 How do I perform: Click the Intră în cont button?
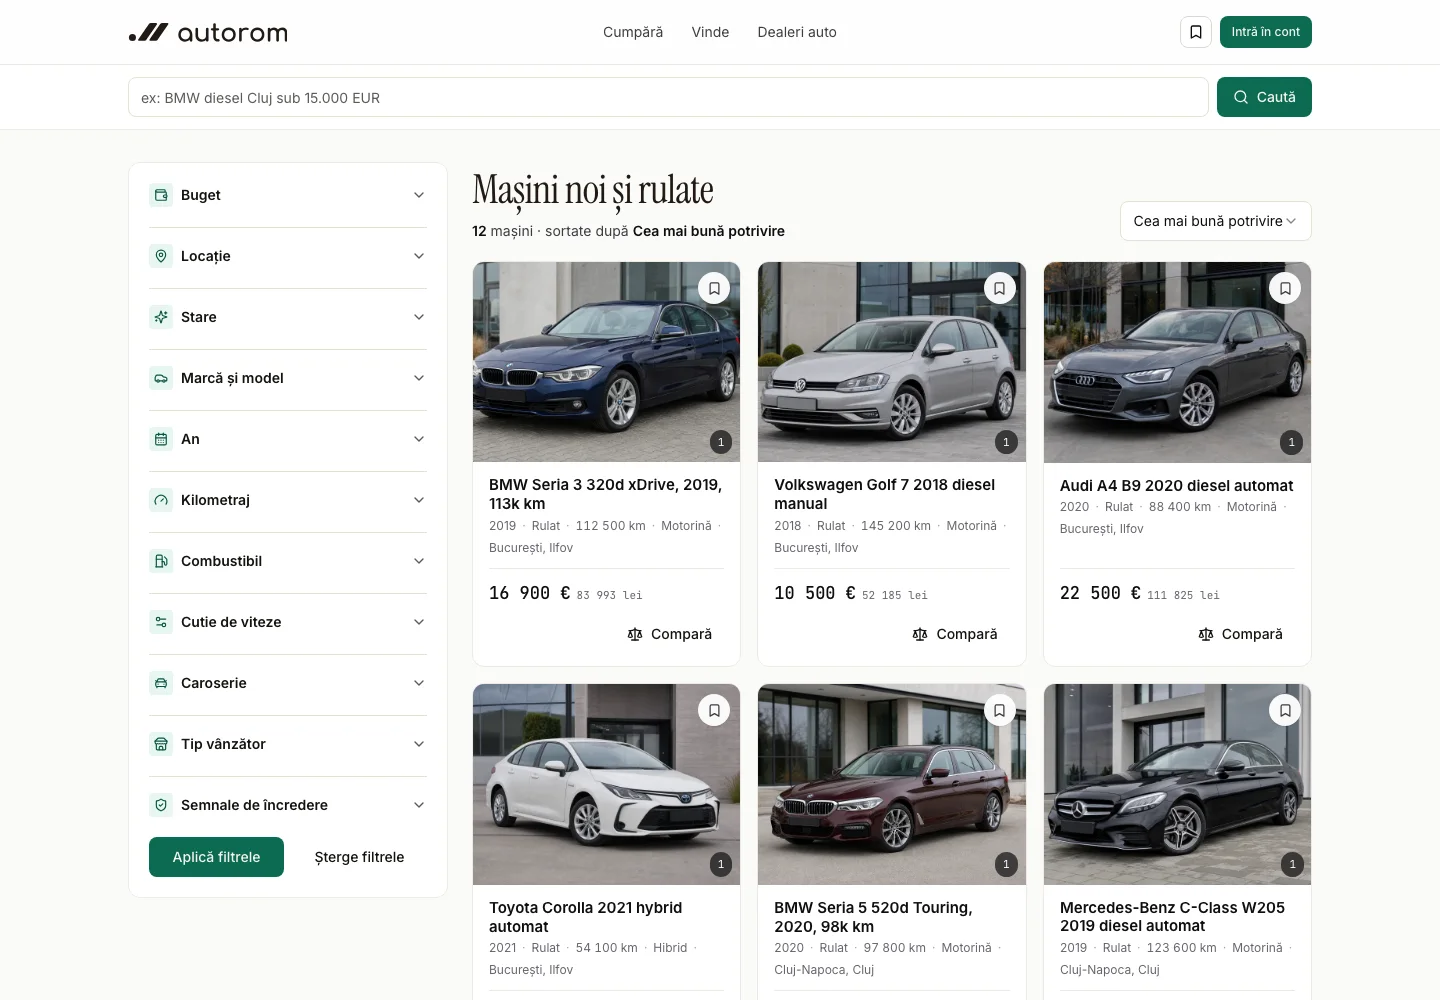tap(1265, 32)
